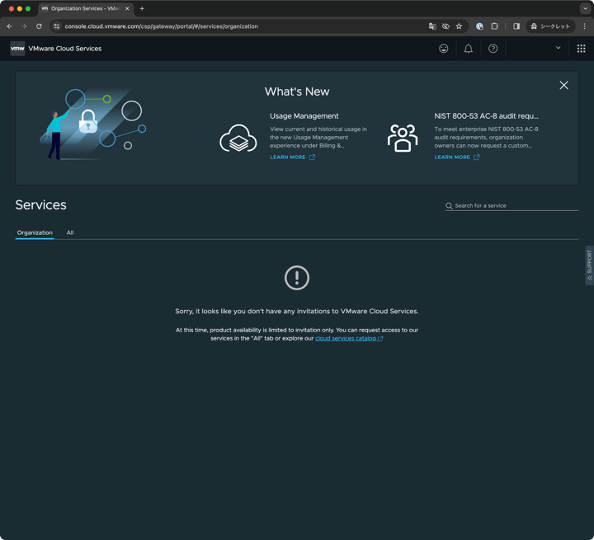Click Learn More under NIST 800-53 AC-8
The height and width of the screenshot is (540, 594).
(457, 157)
